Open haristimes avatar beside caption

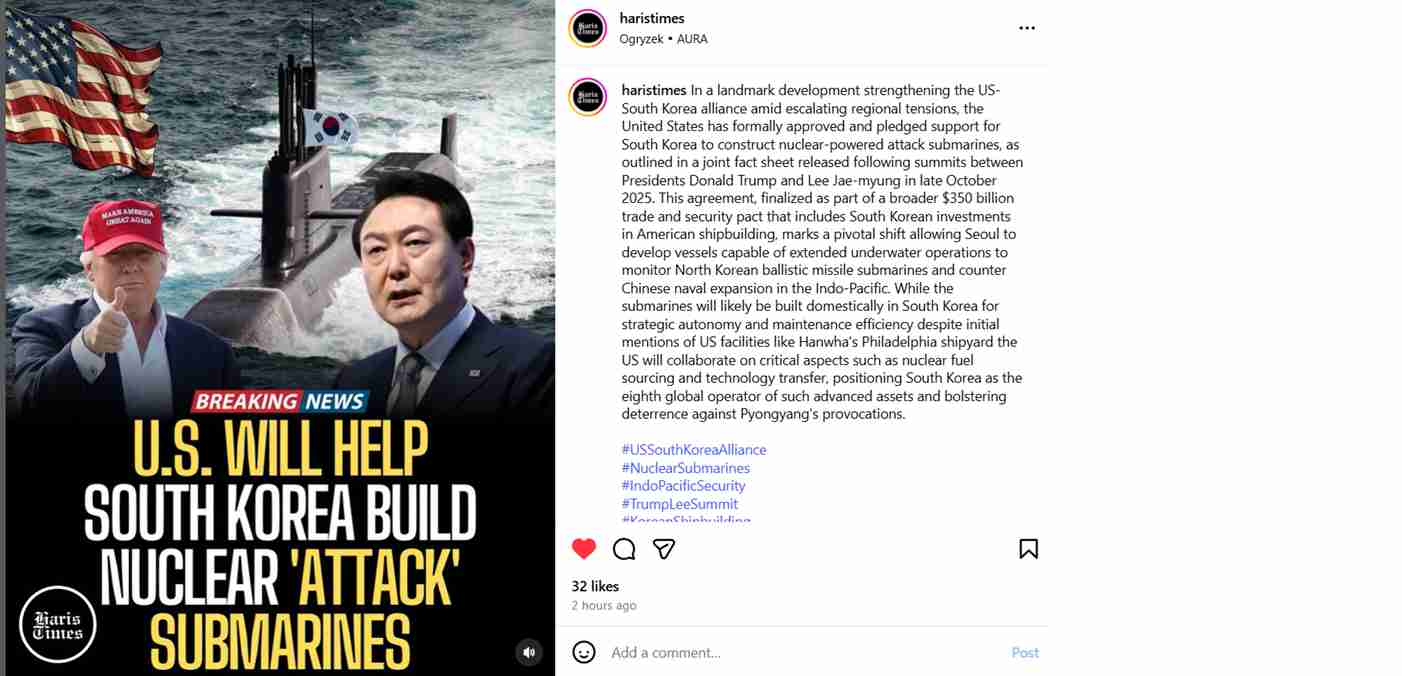pos(588,97)
